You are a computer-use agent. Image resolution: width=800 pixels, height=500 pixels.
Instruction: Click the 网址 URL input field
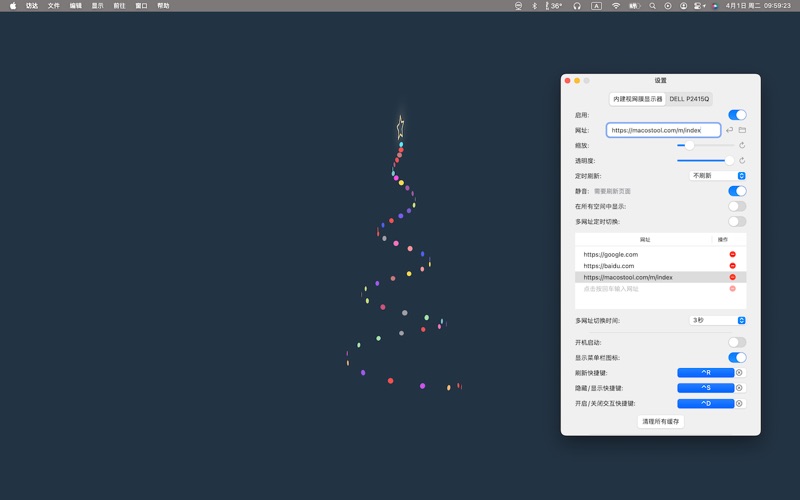tap(662, 130)
